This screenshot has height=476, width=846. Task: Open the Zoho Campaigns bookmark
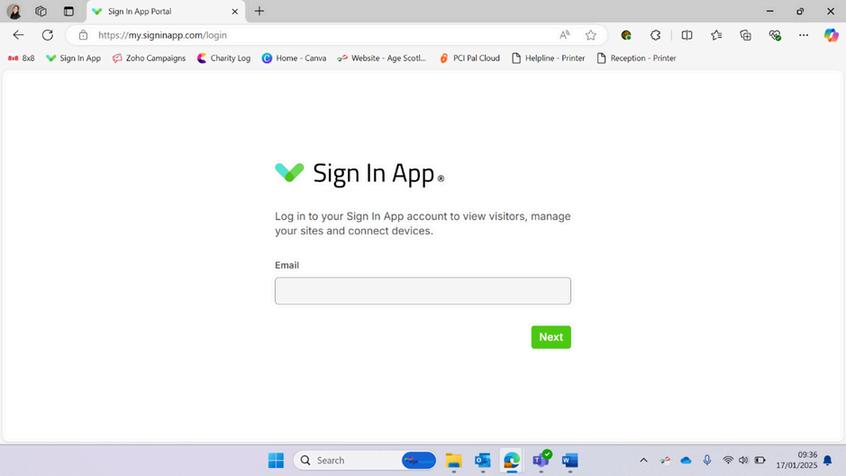(149, 58)
